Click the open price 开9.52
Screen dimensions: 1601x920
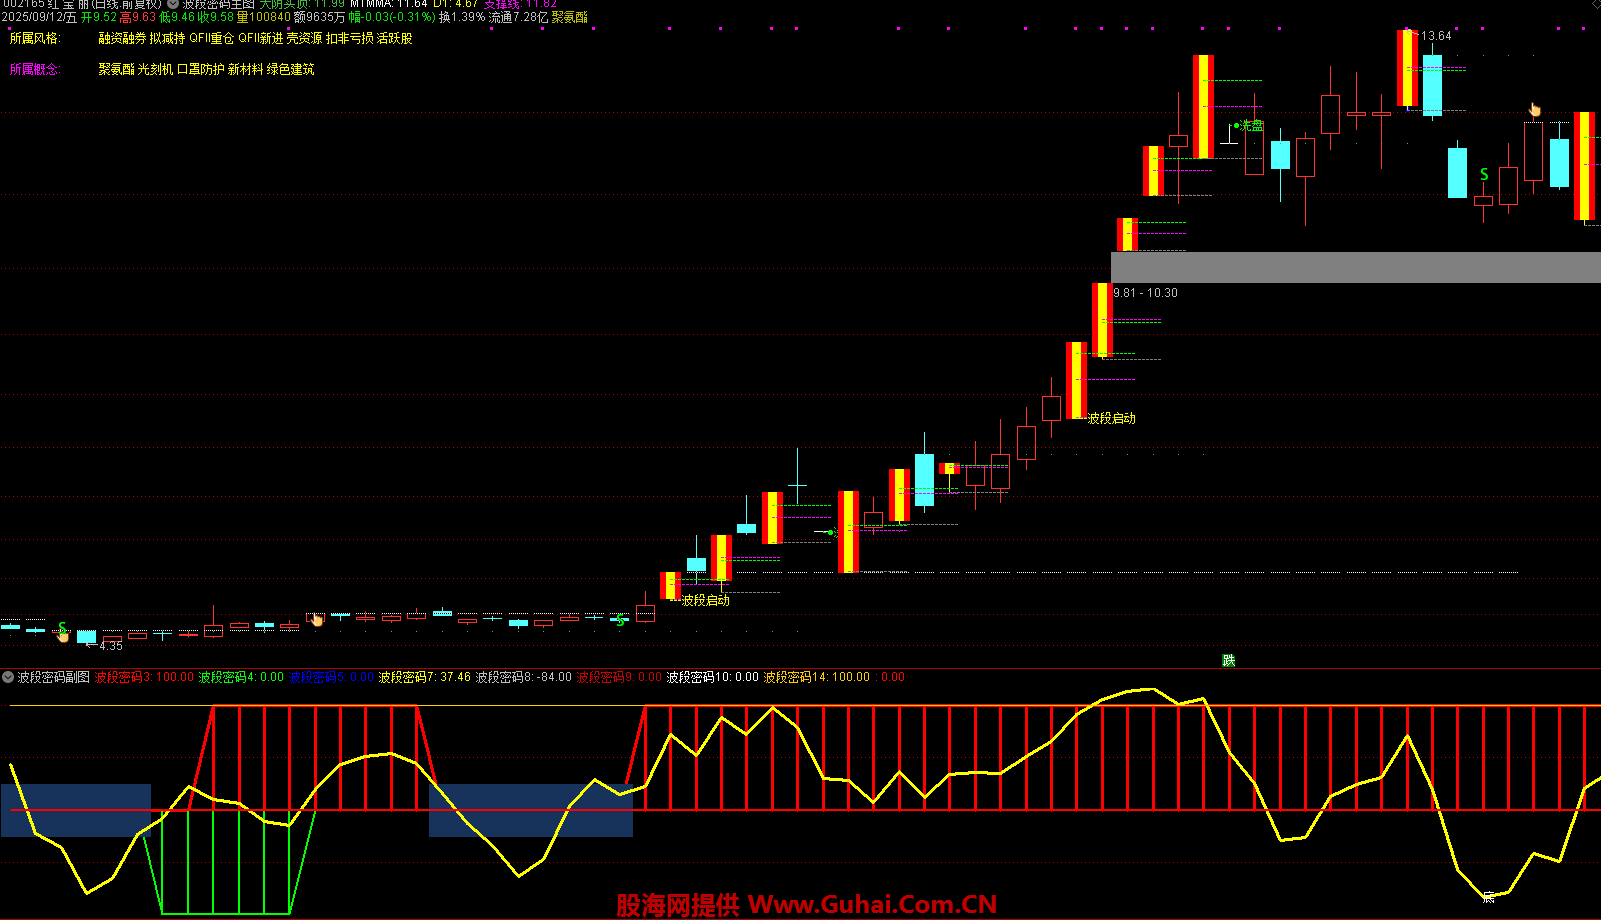pyautogui.click(x=99, y=17)
